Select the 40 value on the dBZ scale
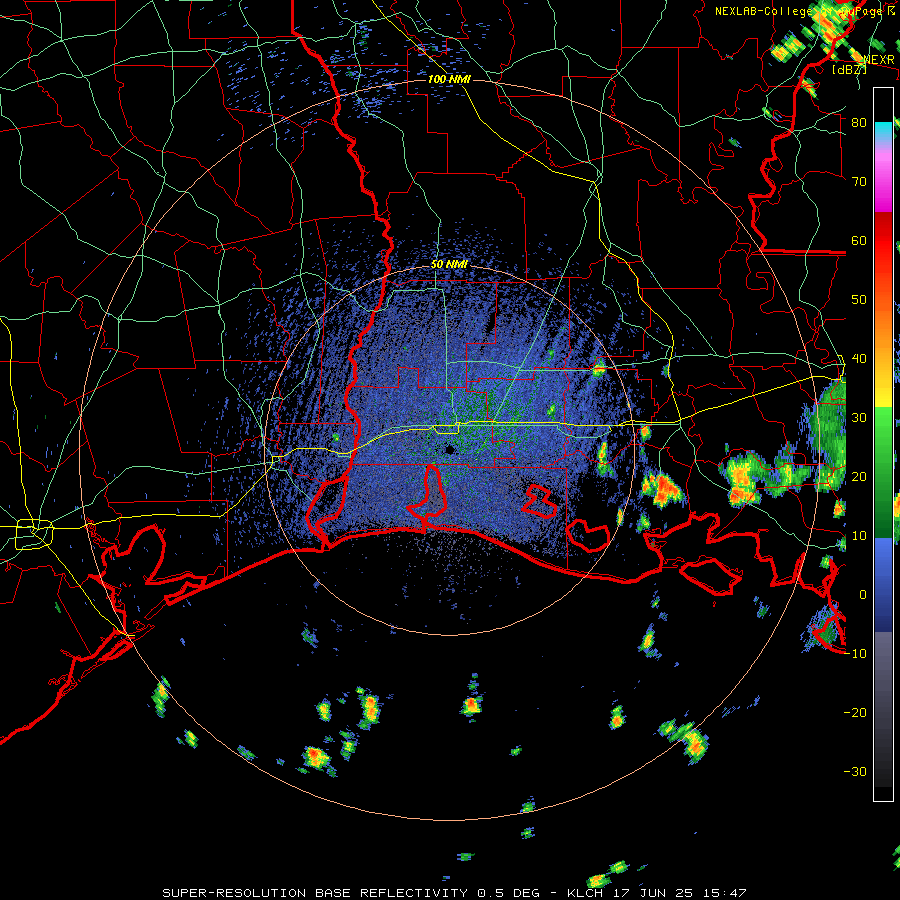This screenshot has height=900, width=900. pyautogui.click(x=859, y=359)
